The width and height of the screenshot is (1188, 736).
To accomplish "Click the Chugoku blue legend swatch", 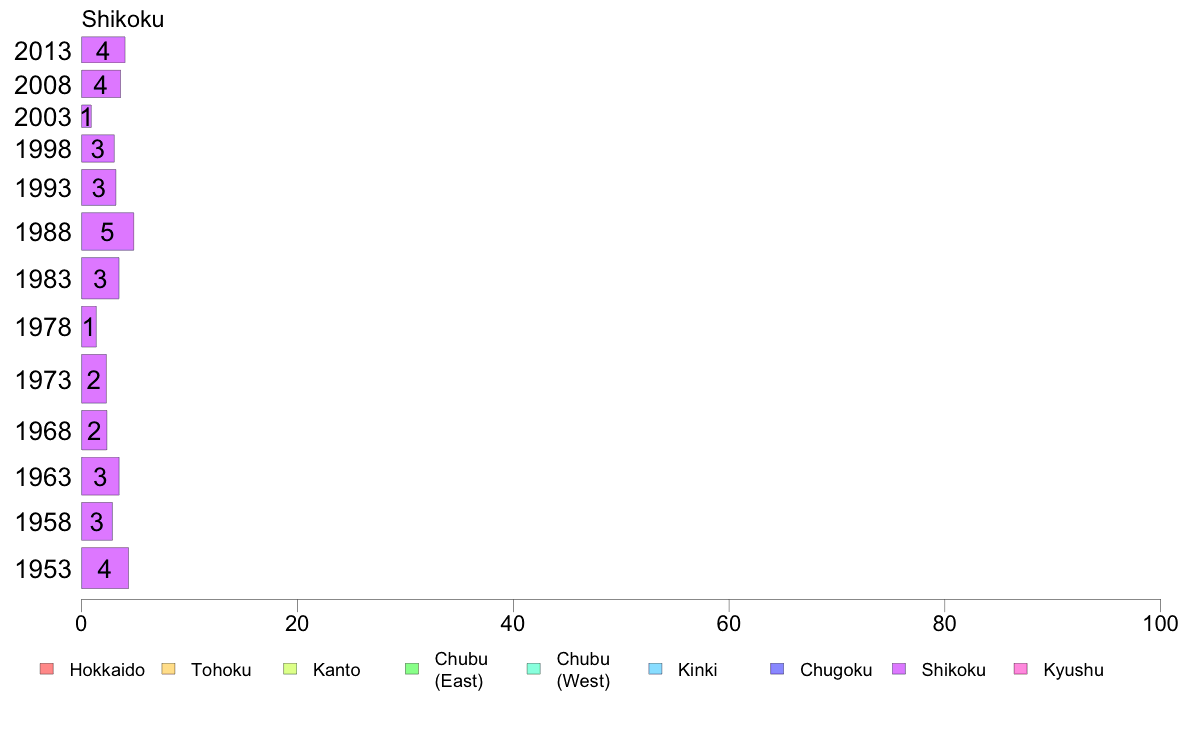I will [x=777, y=669].
